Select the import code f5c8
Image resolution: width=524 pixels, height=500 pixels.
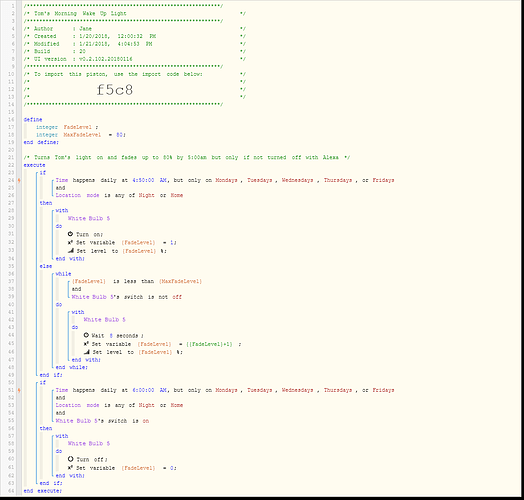coord(115,90)
